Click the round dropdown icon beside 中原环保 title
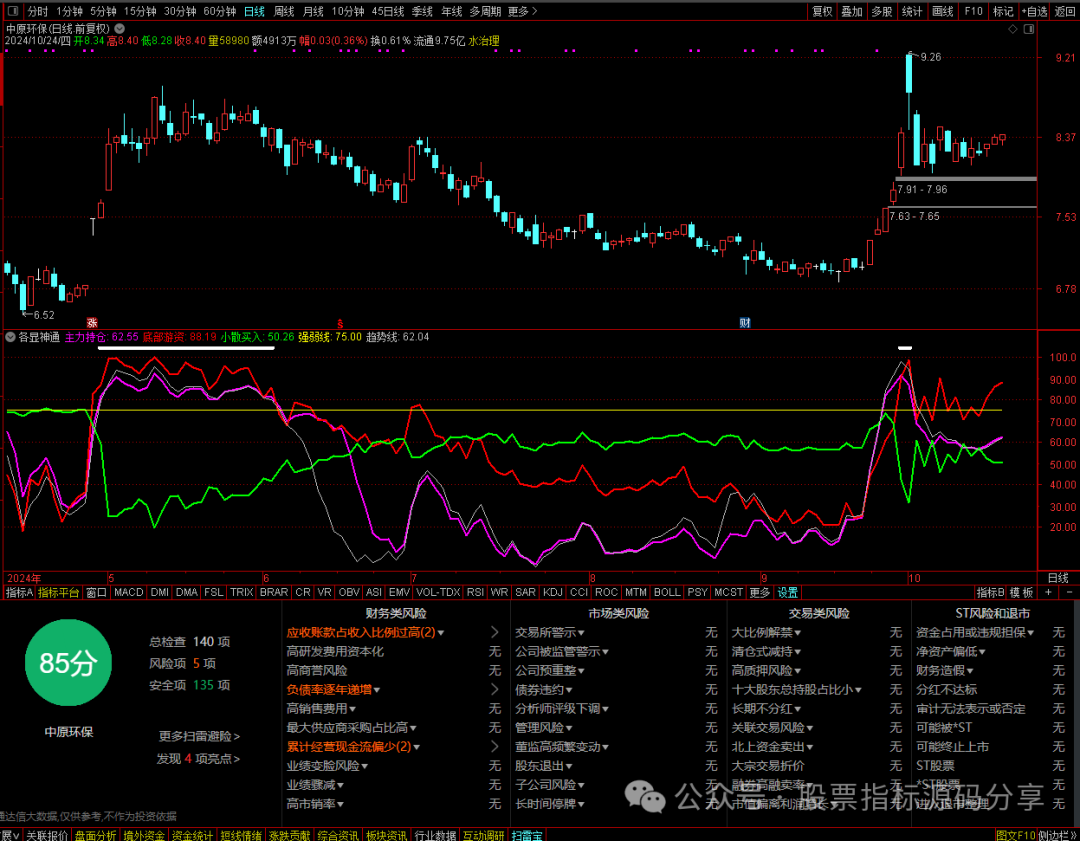Screen dimensions: 1080x841 pos(119,28)
